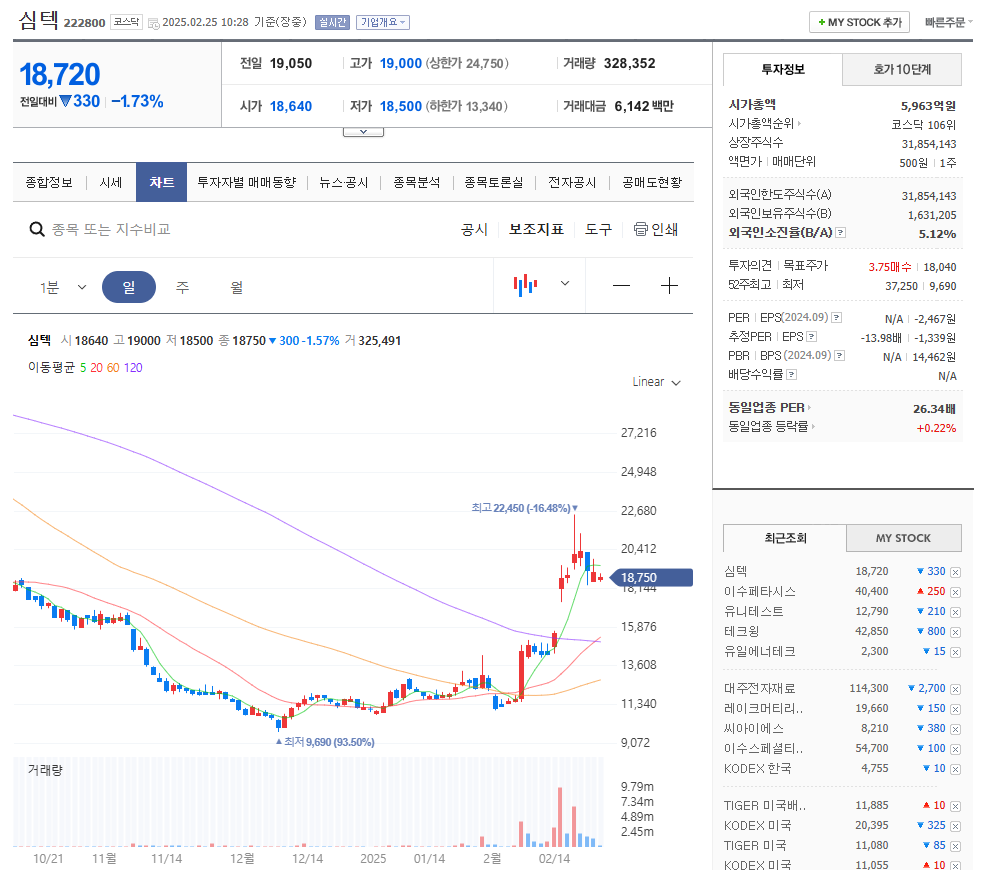Zoom out the chart with minus icon

tap(621, 285)
